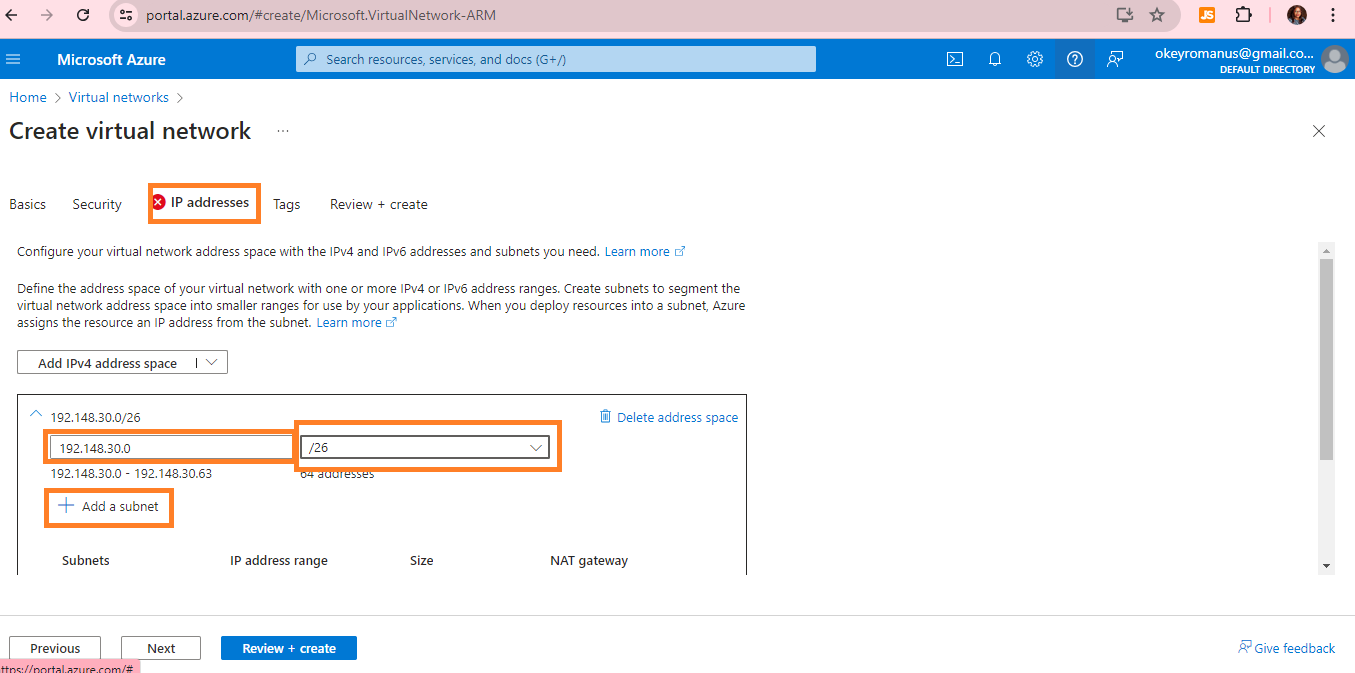This screenshot has height=673, width=1355.
Task: Open the Help question mark menu
Action: click(1075, 59)
